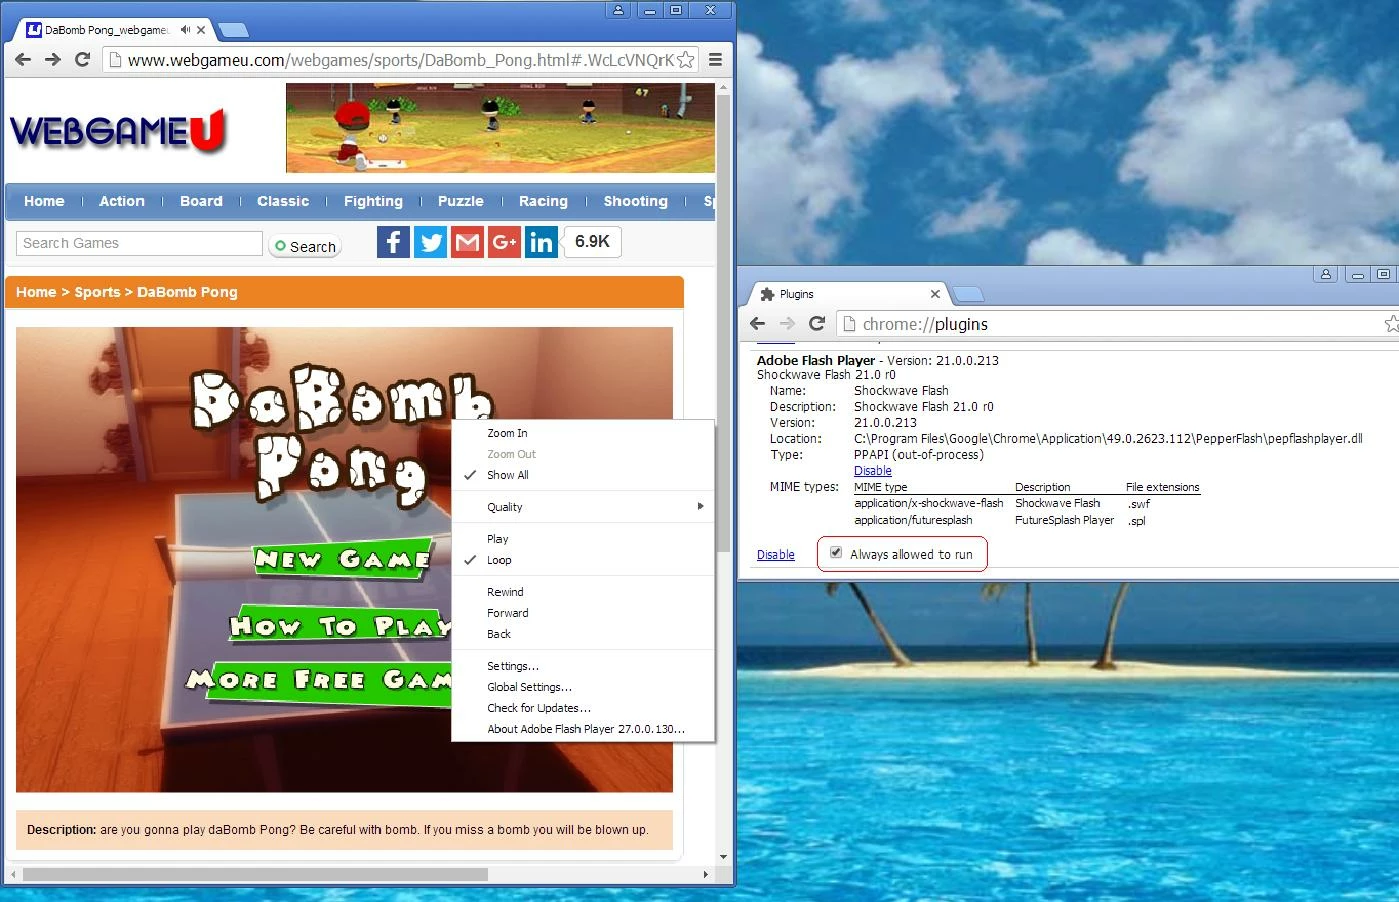The height and width of the screenshot is (902, 1399).
Task: Click MORE FREE GAMES button in game
Action: (319, 681)
